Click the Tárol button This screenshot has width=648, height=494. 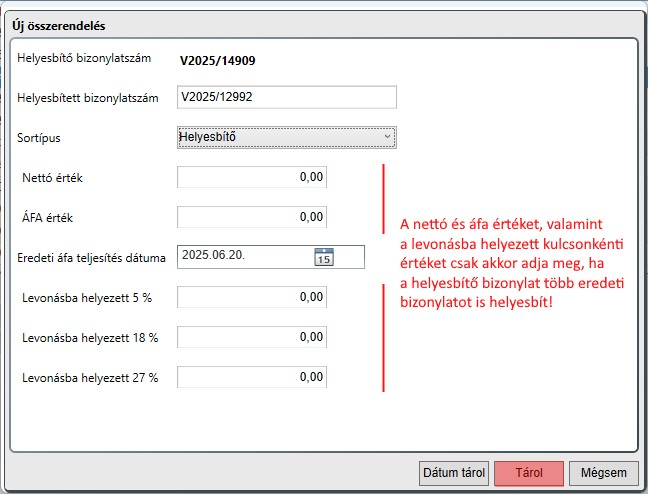(x=529, y=473)
